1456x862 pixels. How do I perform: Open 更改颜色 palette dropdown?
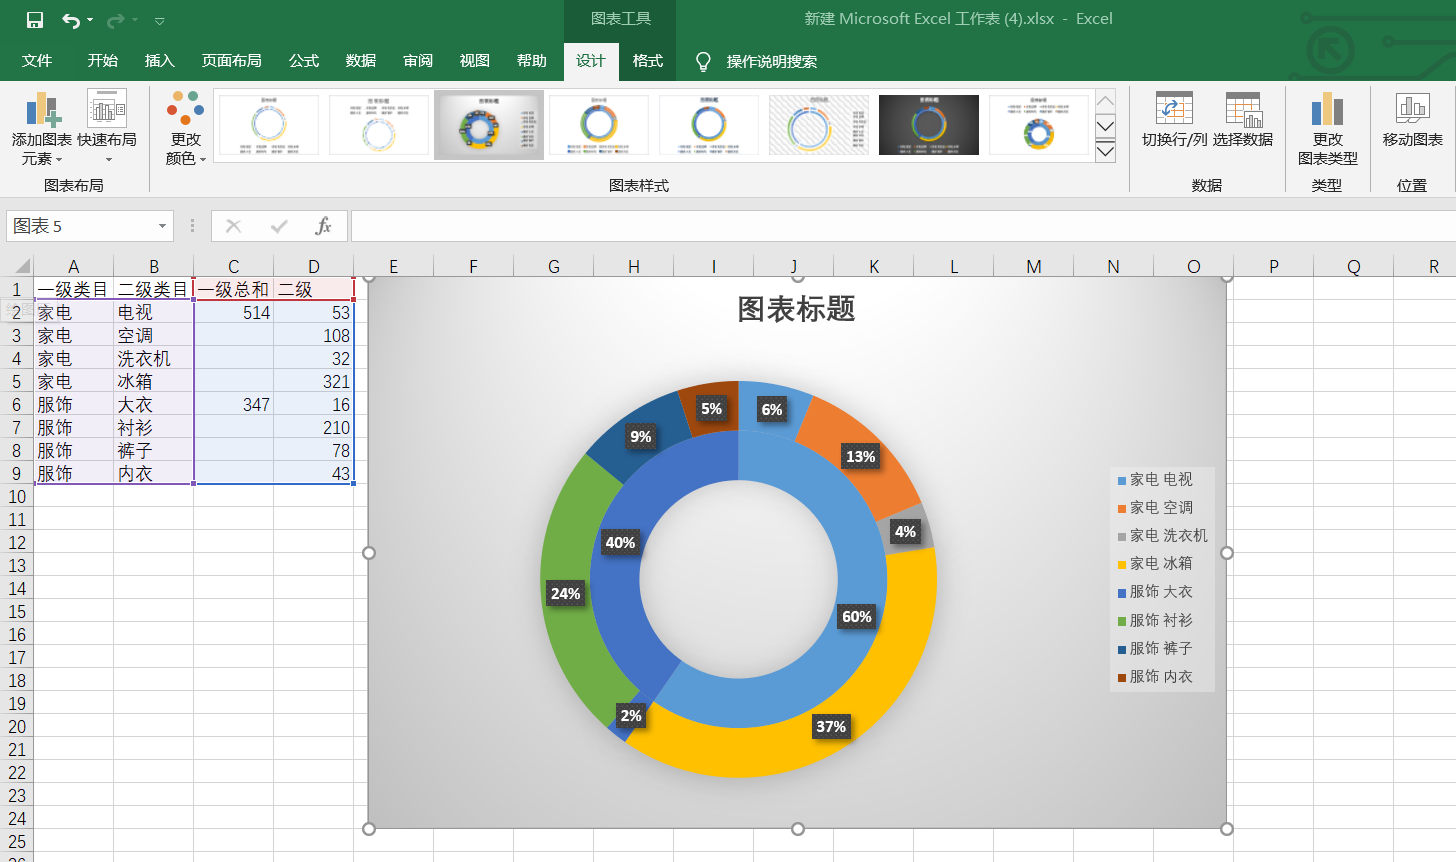coord(186,128)
